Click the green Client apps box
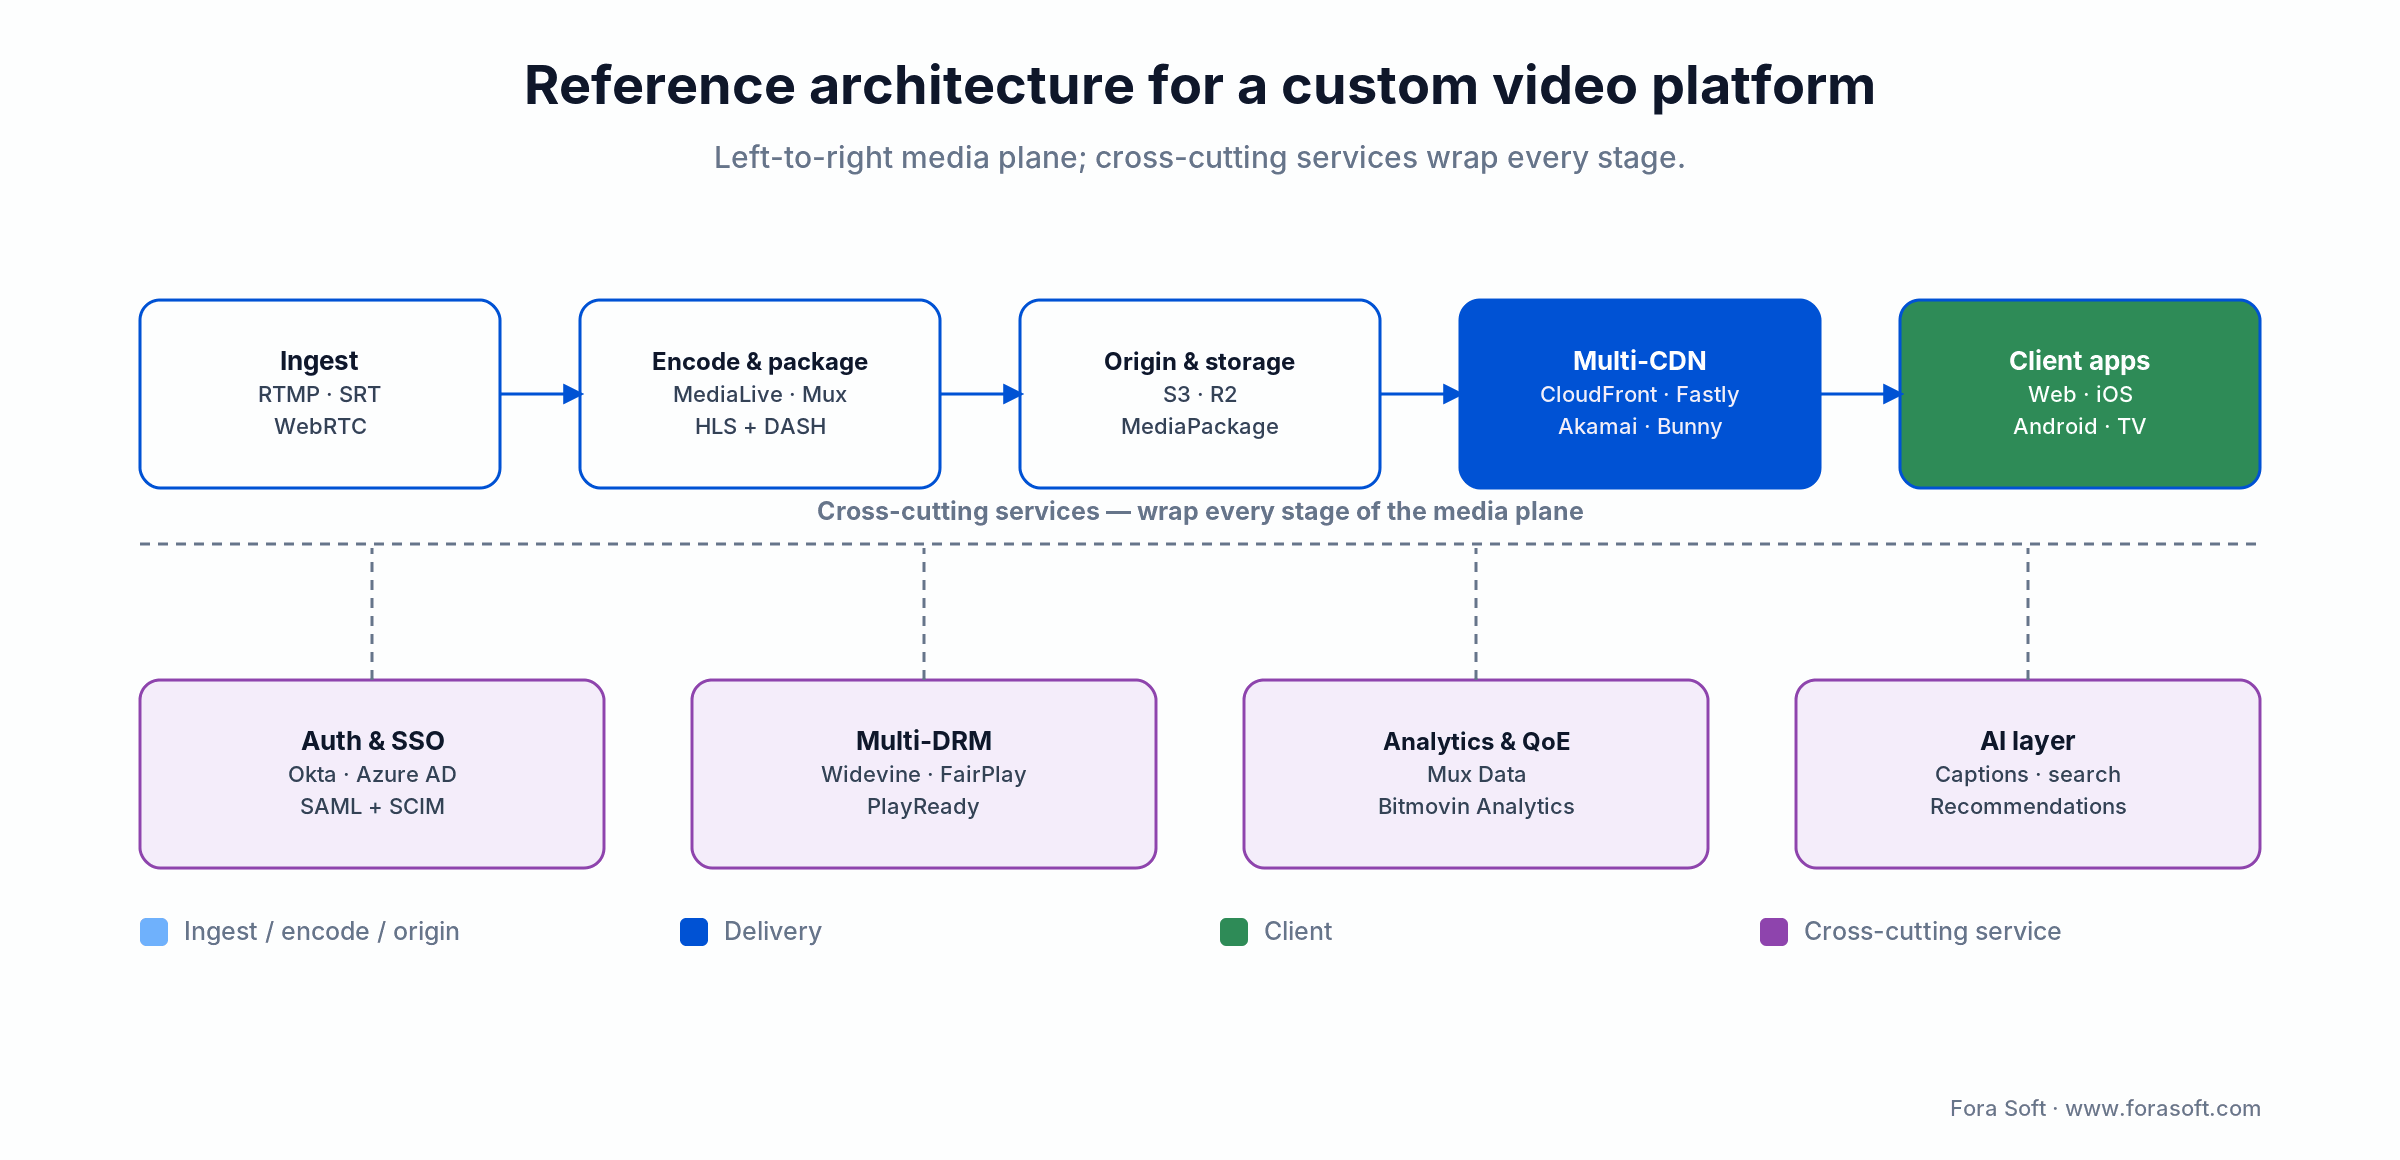The image size is (2400, 1160). click(2080, 394)
